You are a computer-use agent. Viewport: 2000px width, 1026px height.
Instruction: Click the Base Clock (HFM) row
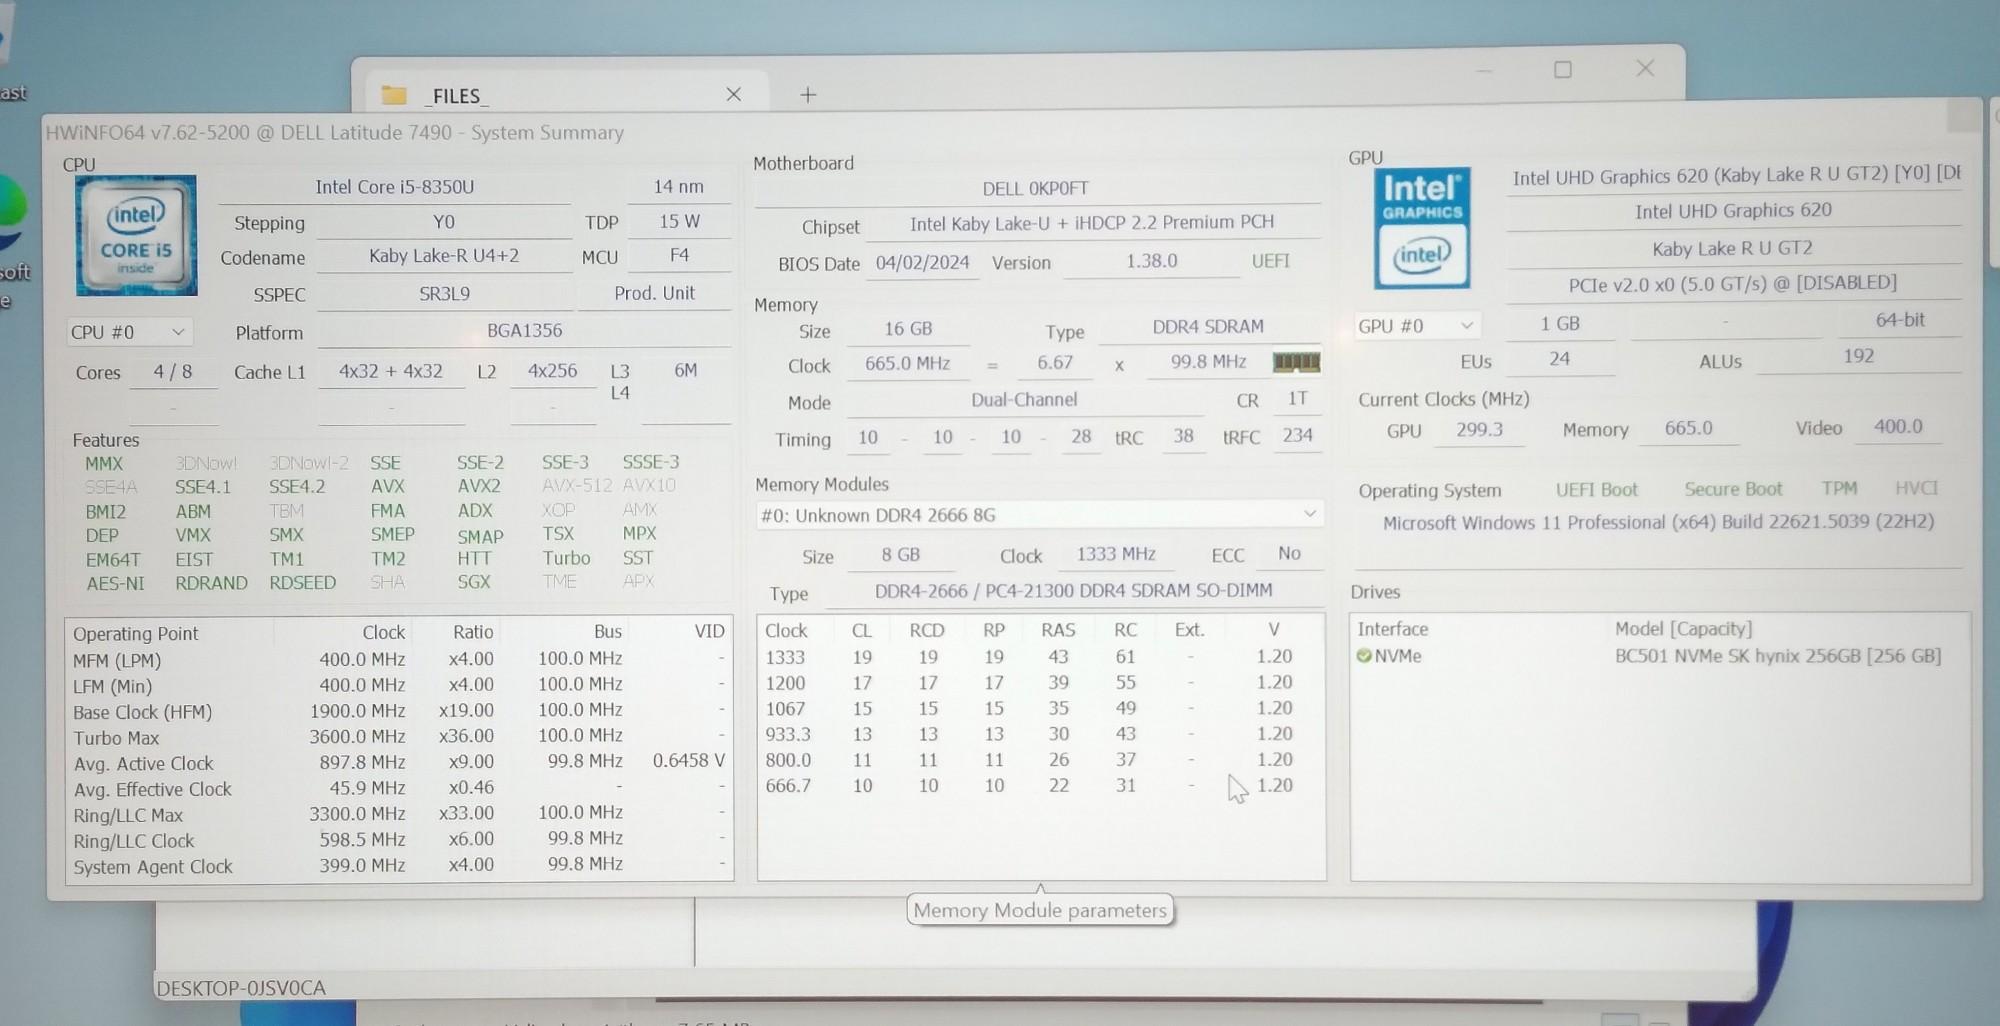tap(399, 711)
